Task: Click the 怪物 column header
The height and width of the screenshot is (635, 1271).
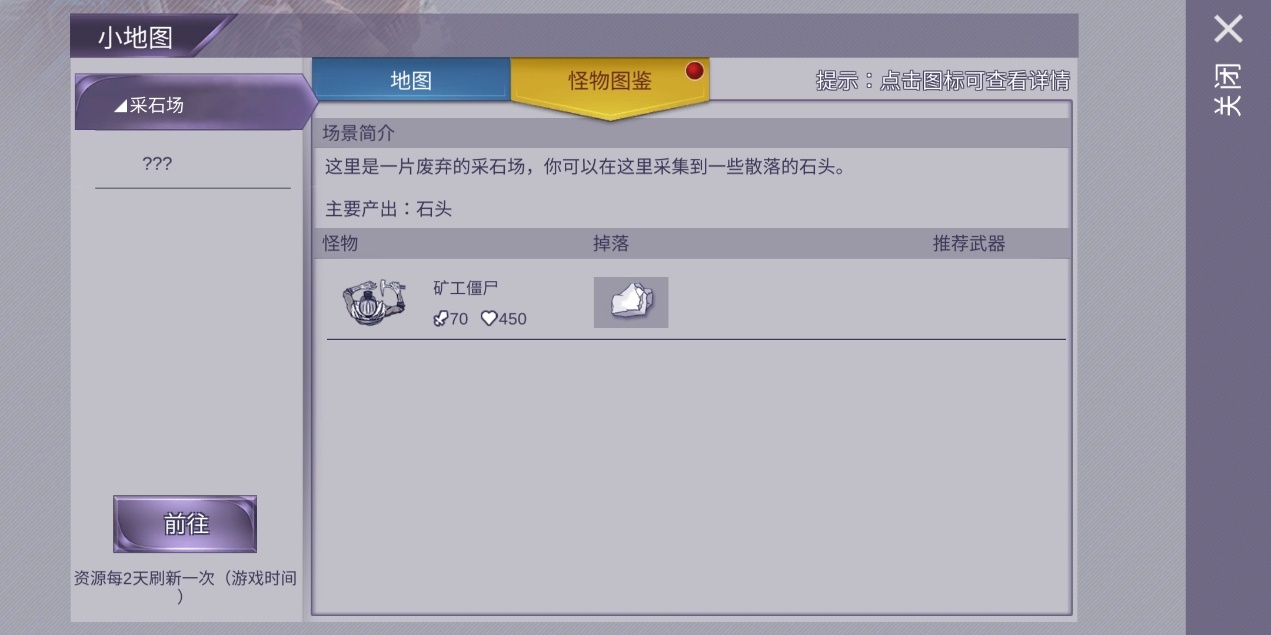Action: pos(340,243)
